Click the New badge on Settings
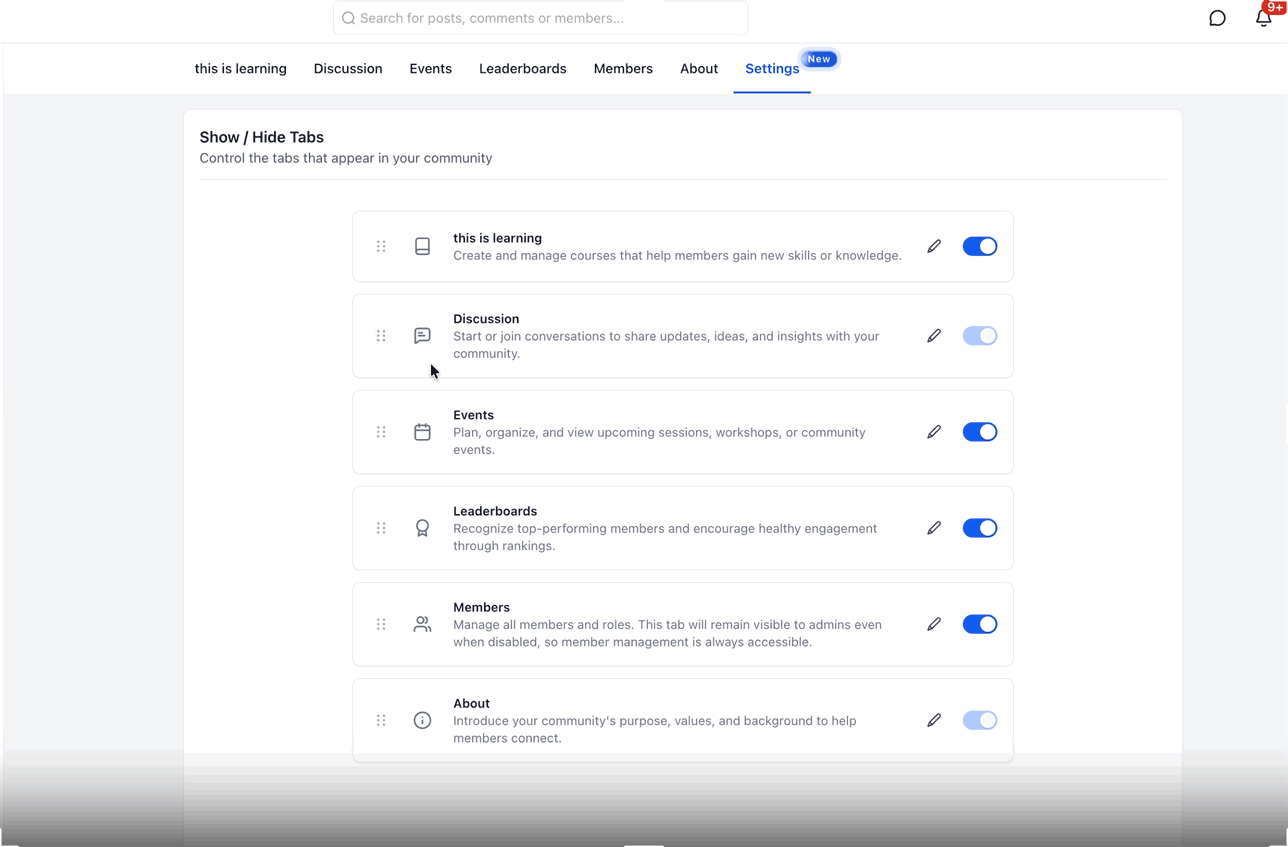1288x847 pixels. [x=819, y=59]
